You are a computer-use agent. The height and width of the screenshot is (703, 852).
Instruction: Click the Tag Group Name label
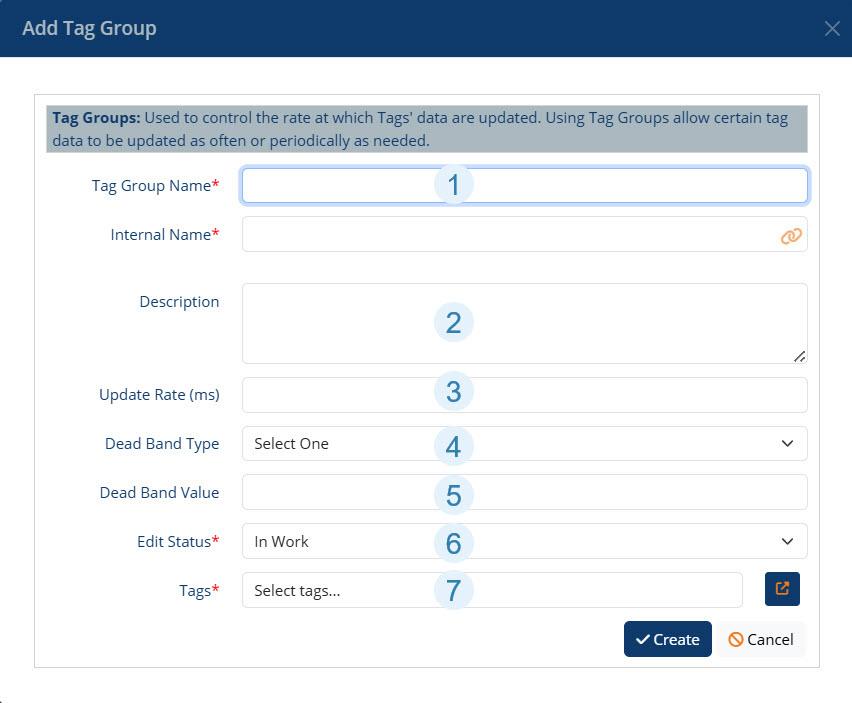click(x=154, y=186)
